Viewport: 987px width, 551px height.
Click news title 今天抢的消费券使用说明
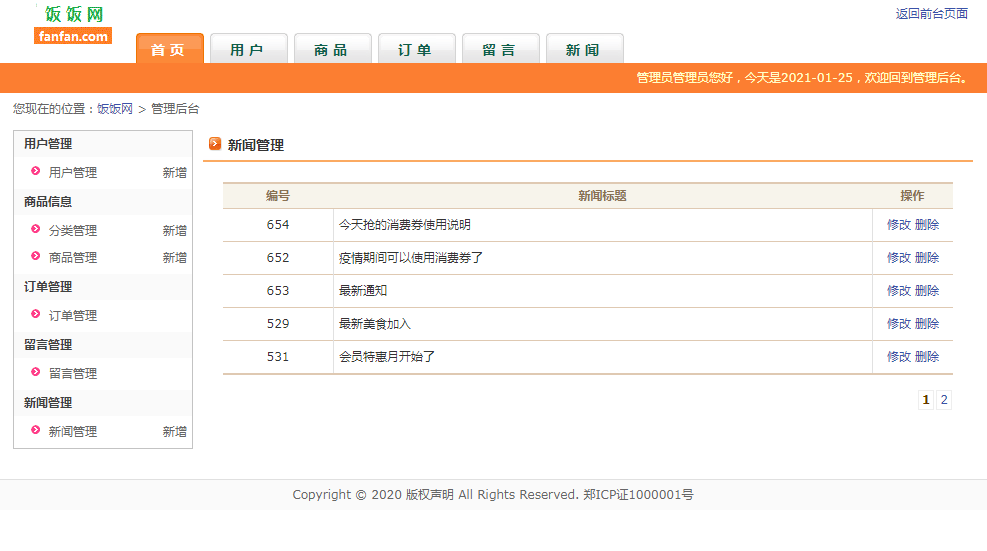405,225
